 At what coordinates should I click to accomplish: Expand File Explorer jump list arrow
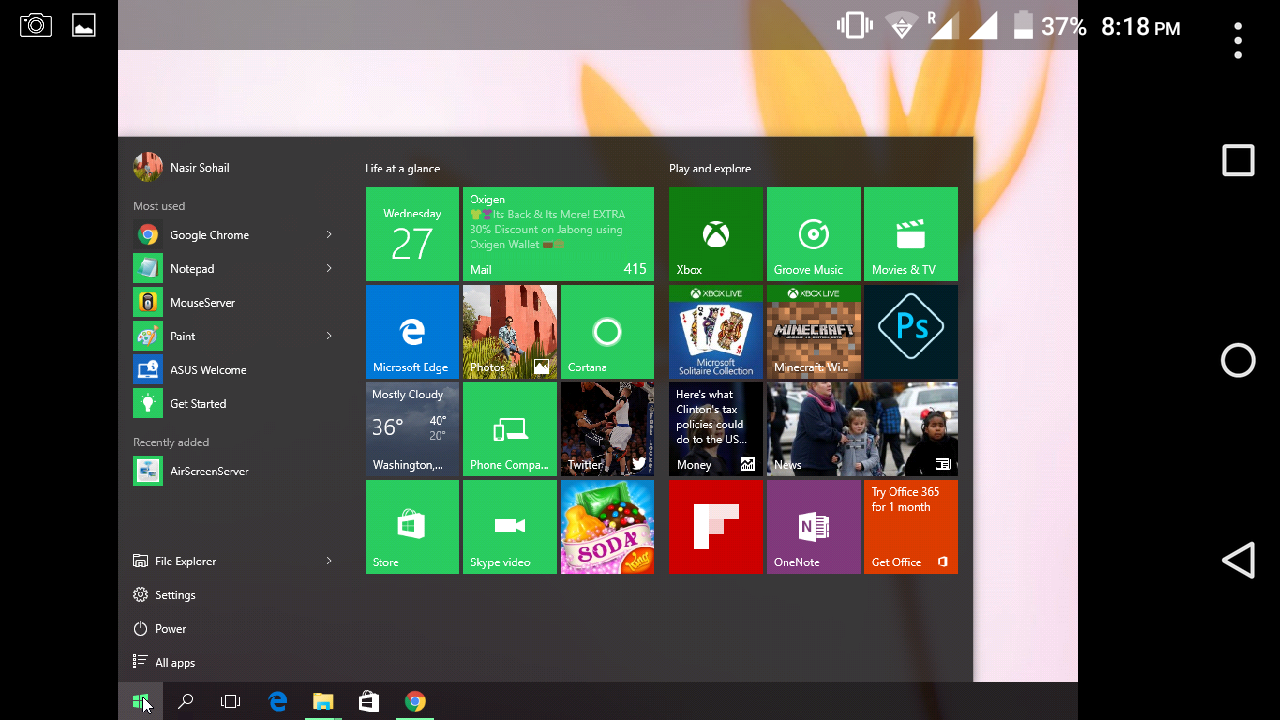coord(328,561)
